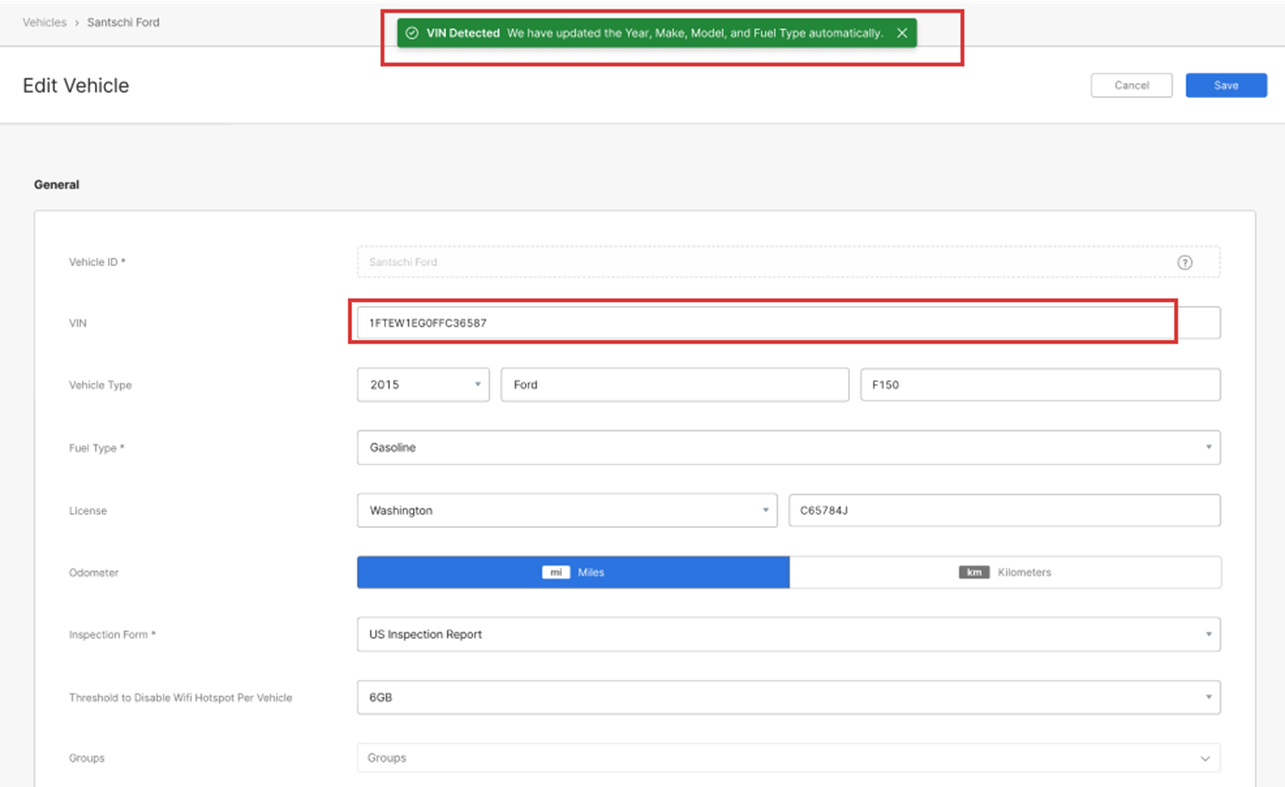The image size is (1285, 787).
Task: Dismiss the VIN Detected notification
Action: (902, 33)
